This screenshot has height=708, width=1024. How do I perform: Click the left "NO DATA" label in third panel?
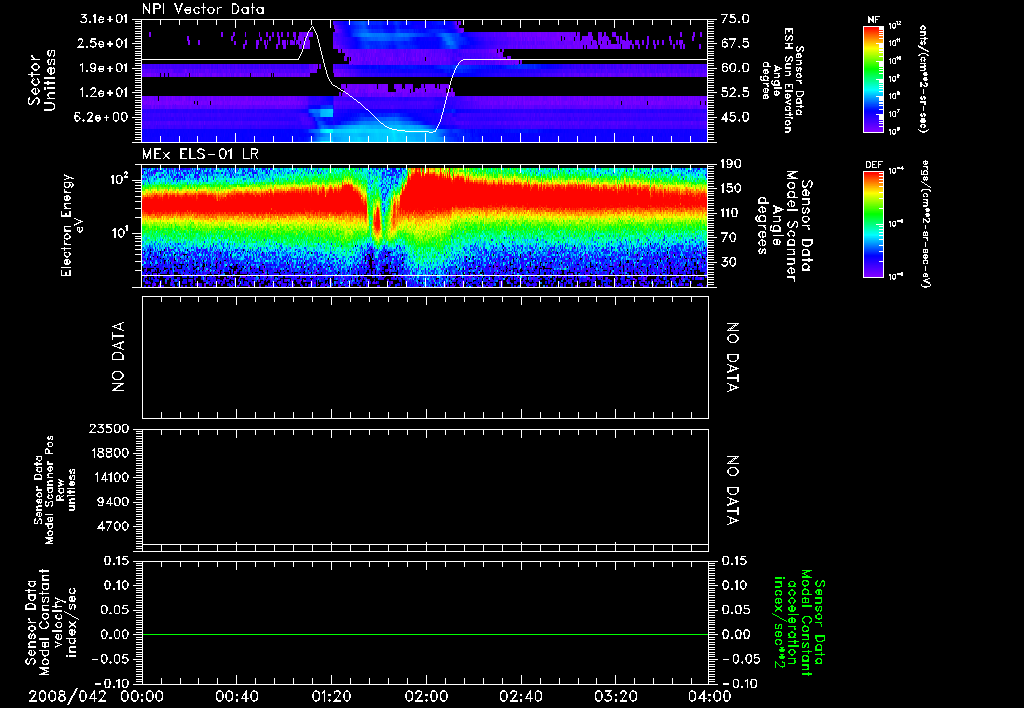click(x=118, y=356)
